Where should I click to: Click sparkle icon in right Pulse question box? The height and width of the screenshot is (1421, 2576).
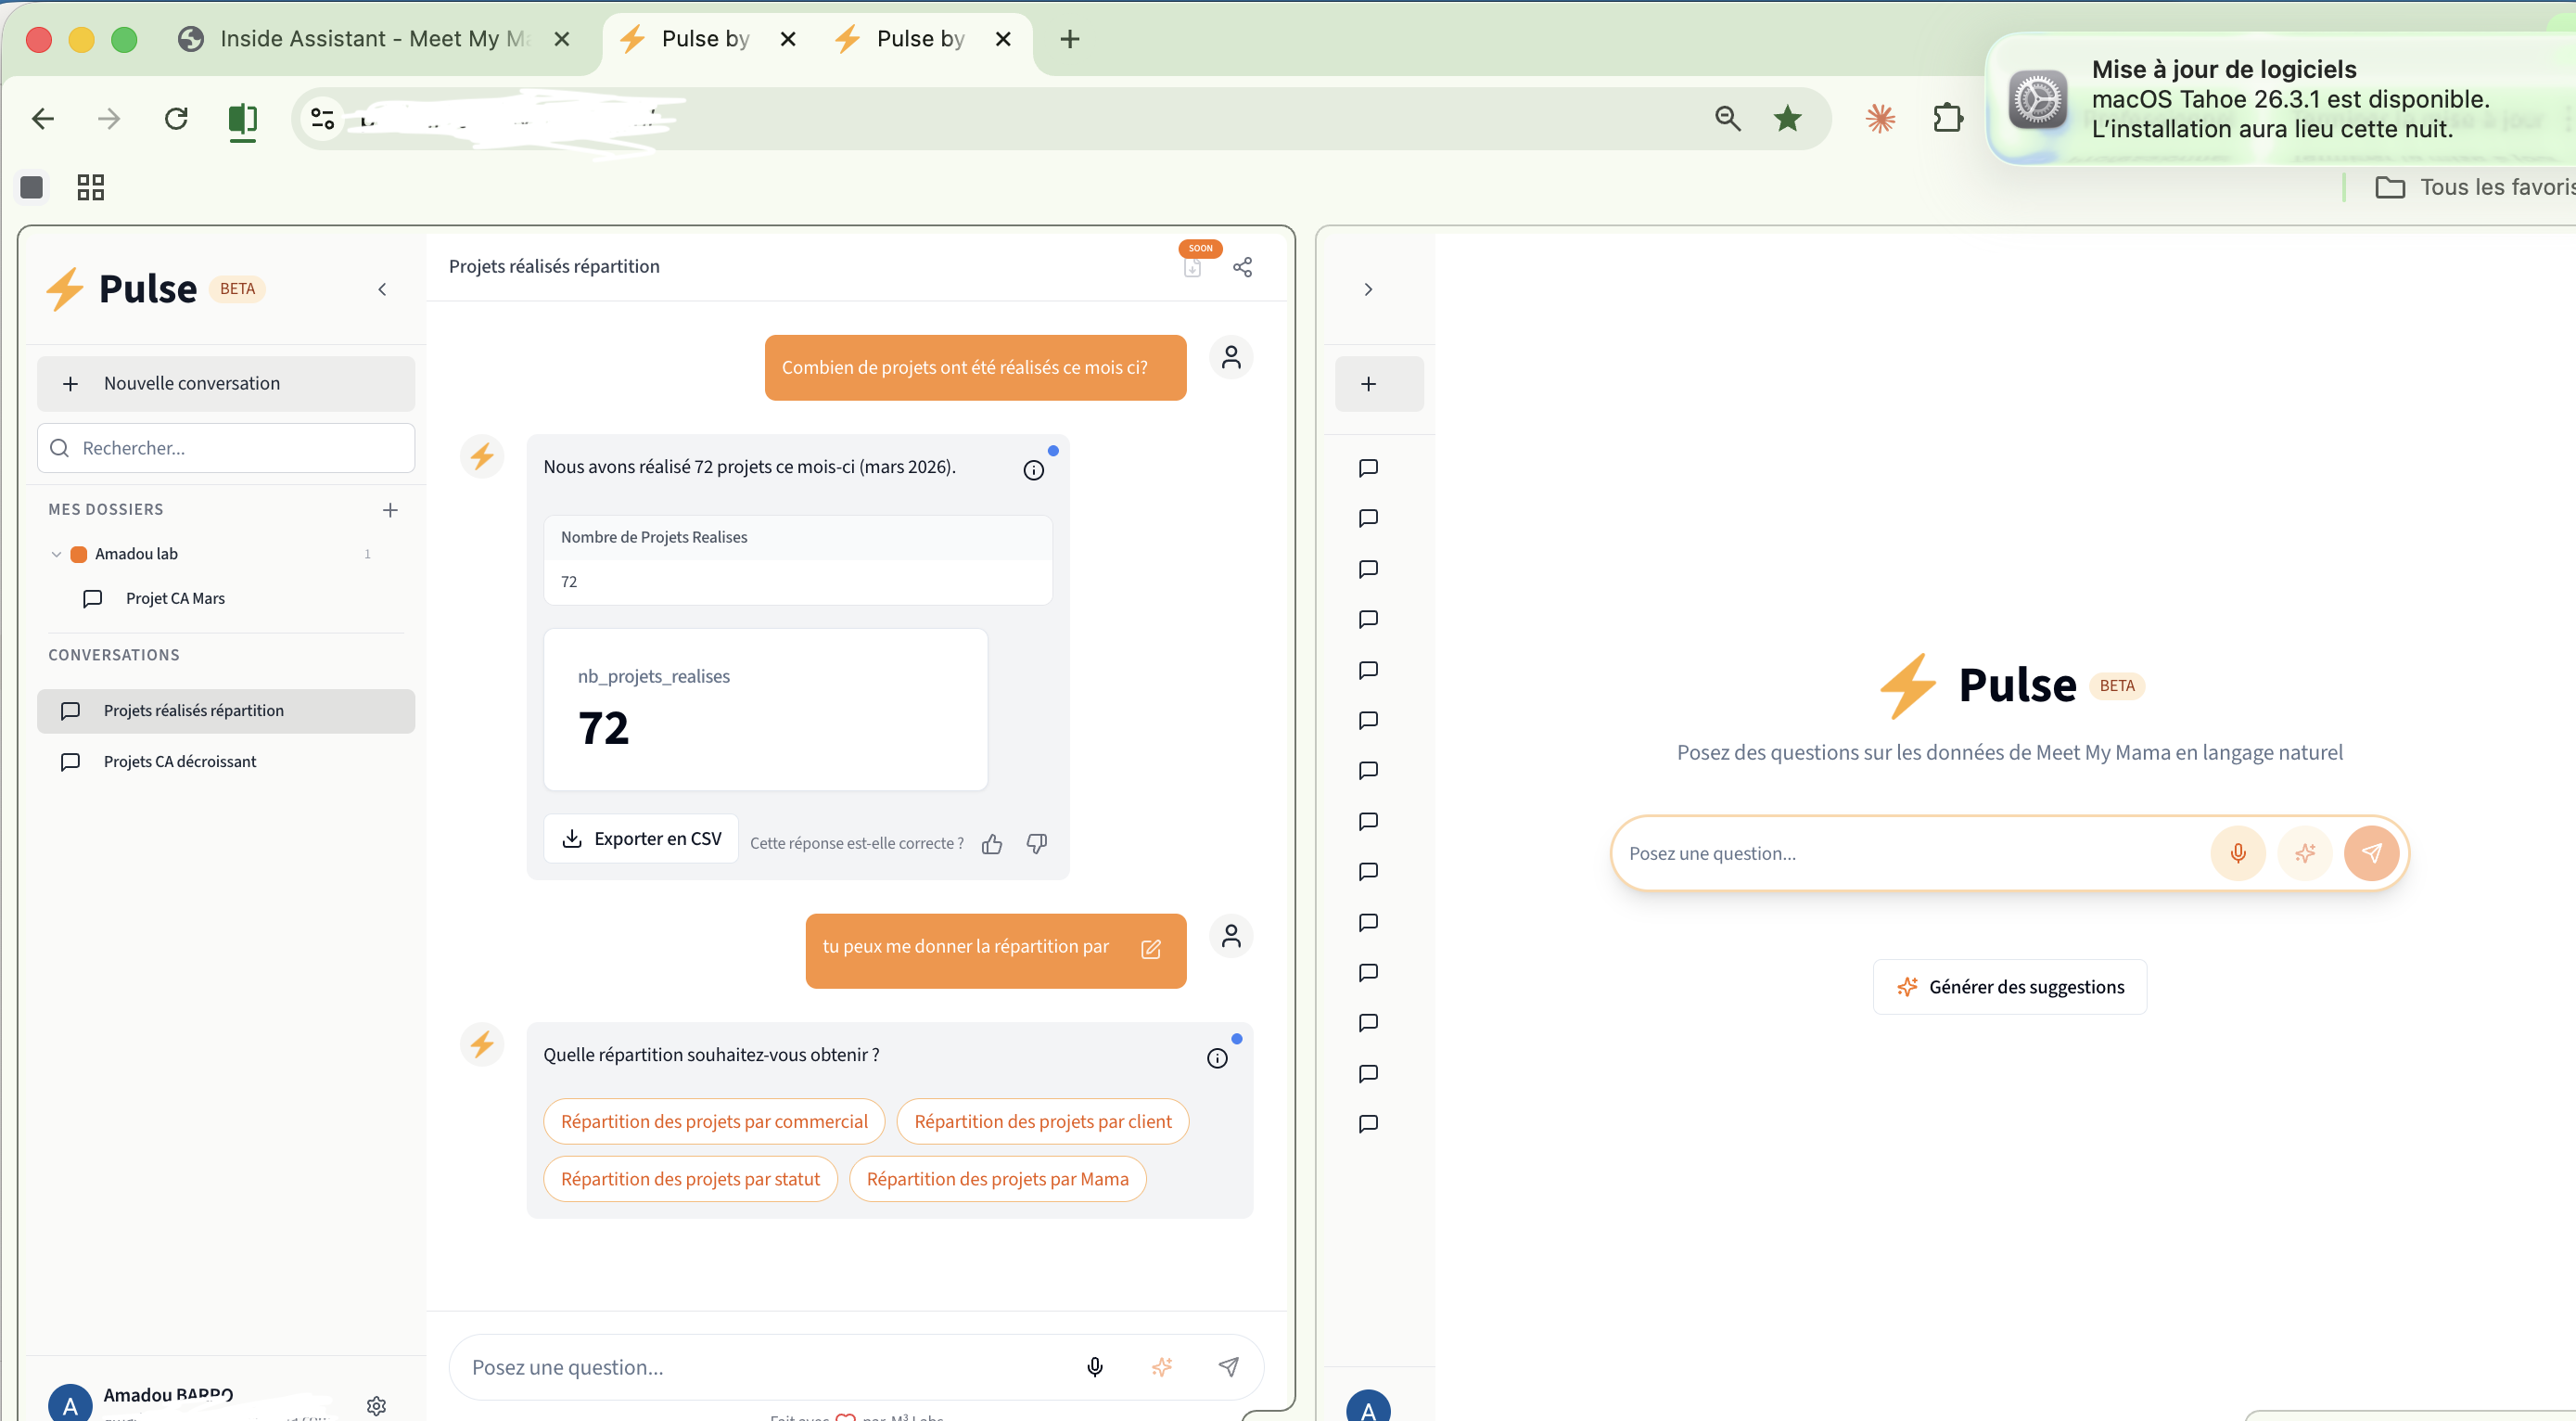[2305, 853]
